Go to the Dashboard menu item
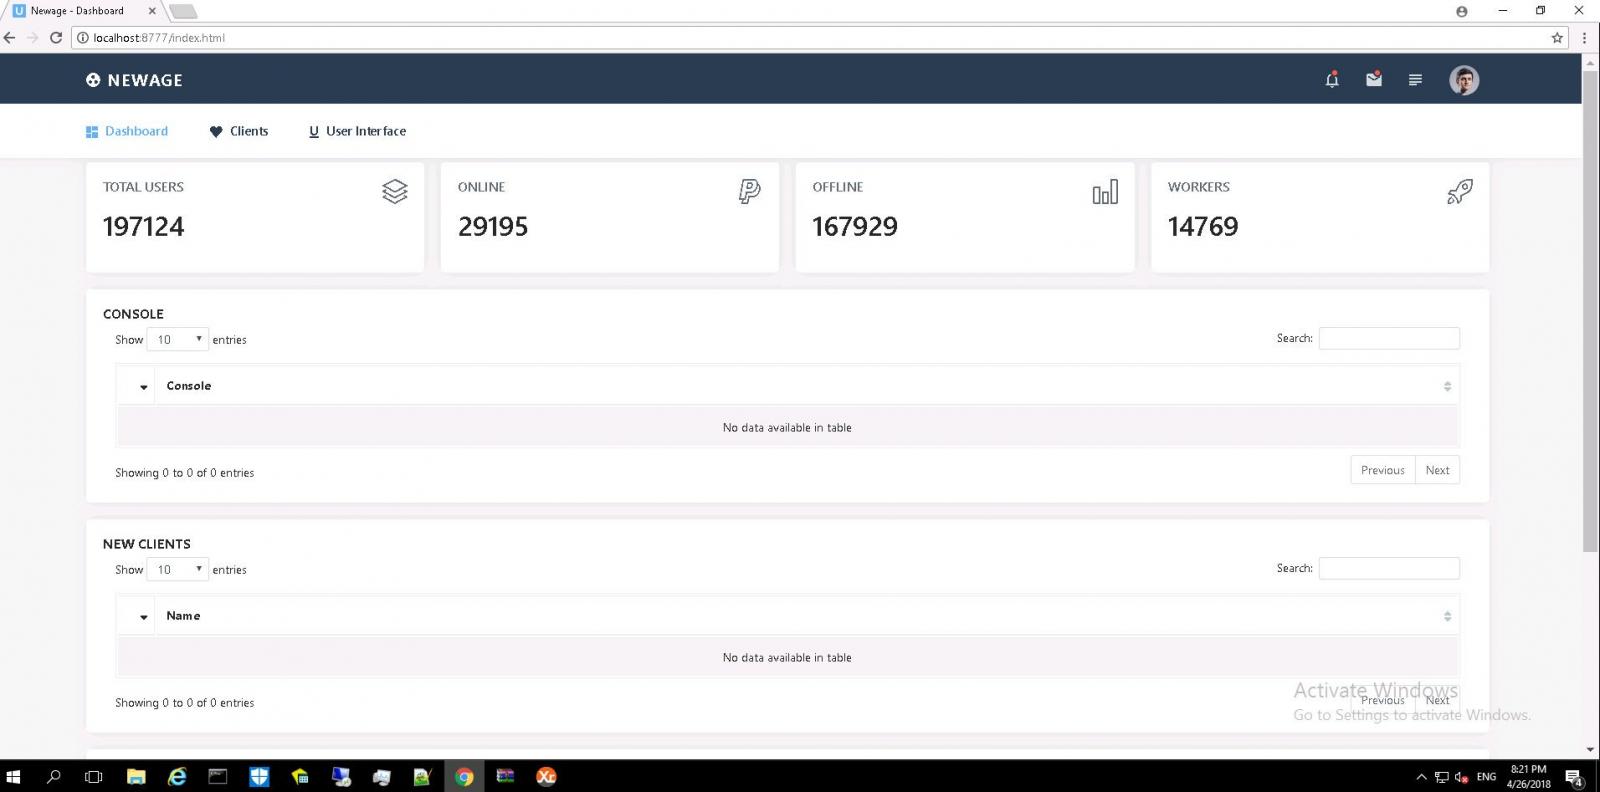The width and height of the screenshot is (1600, 792). tap(127, 131)
